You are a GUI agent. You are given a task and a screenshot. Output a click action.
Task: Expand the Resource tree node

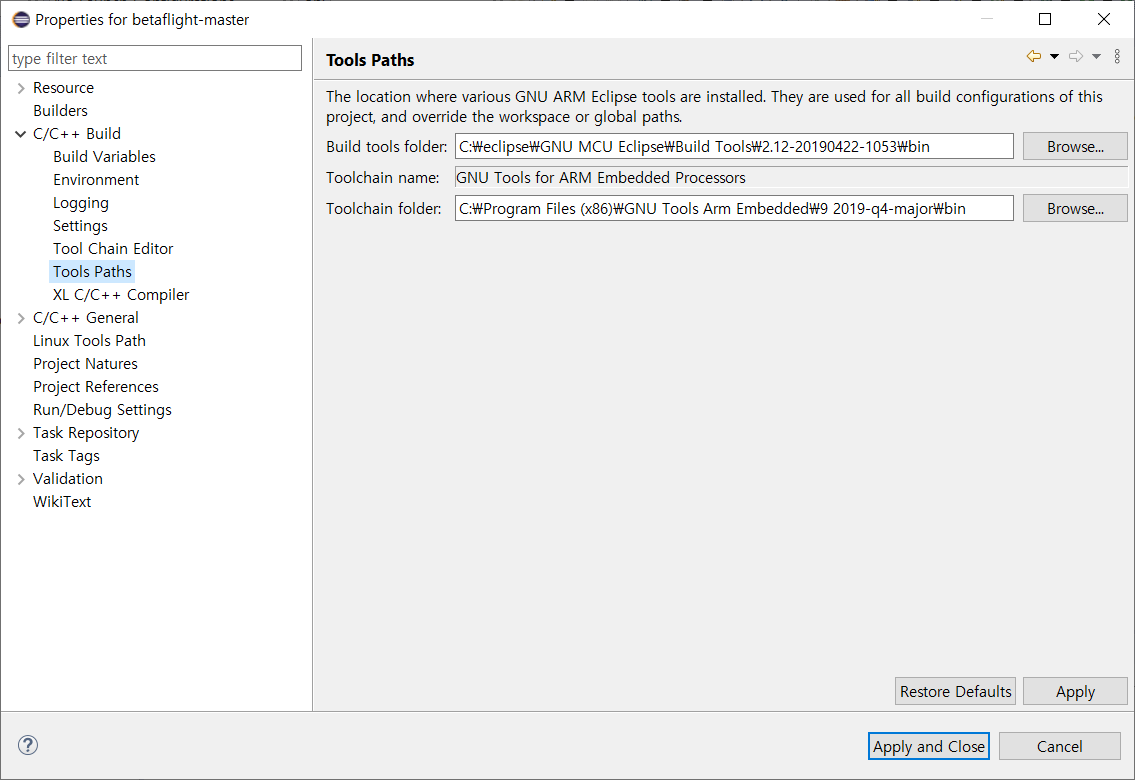coord(21,88)
